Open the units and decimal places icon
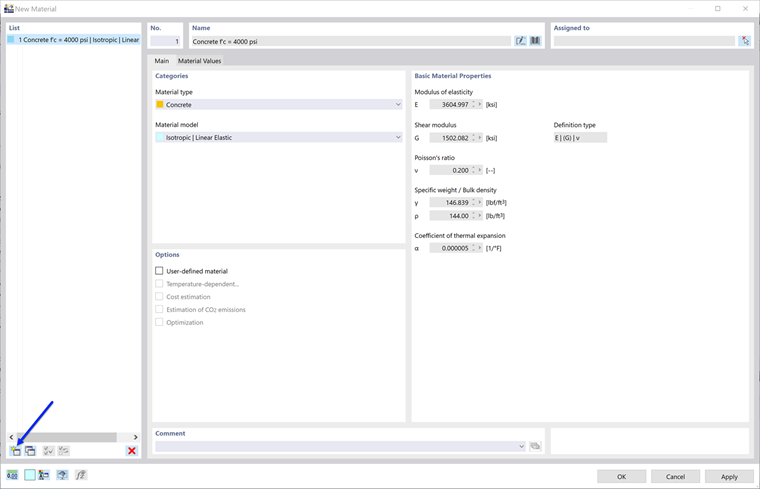 point(12,475)
